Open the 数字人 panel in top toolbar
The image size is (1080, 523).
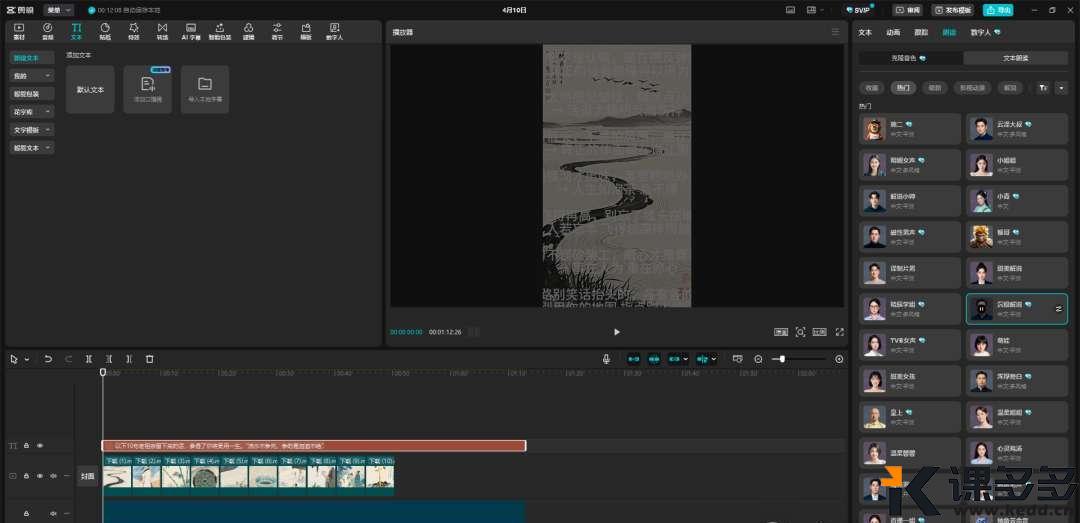[x=335, y=31]
